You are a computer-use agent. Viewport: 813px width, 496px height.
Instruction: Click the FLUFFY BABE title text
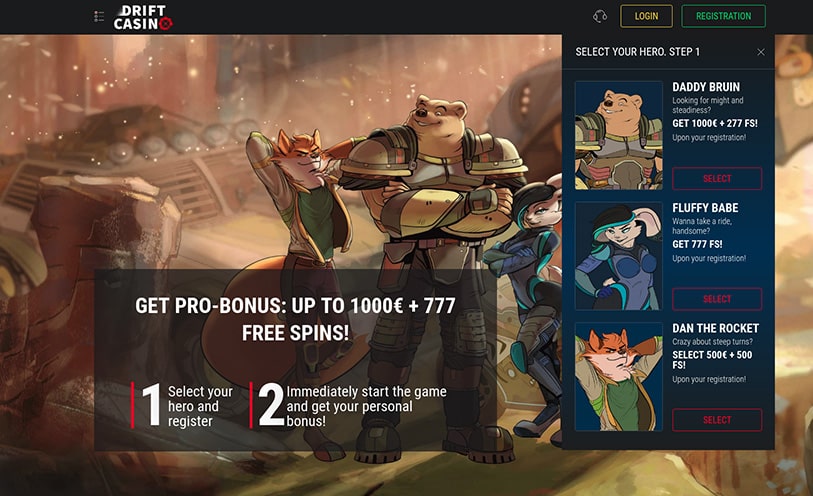coord(705,208)
